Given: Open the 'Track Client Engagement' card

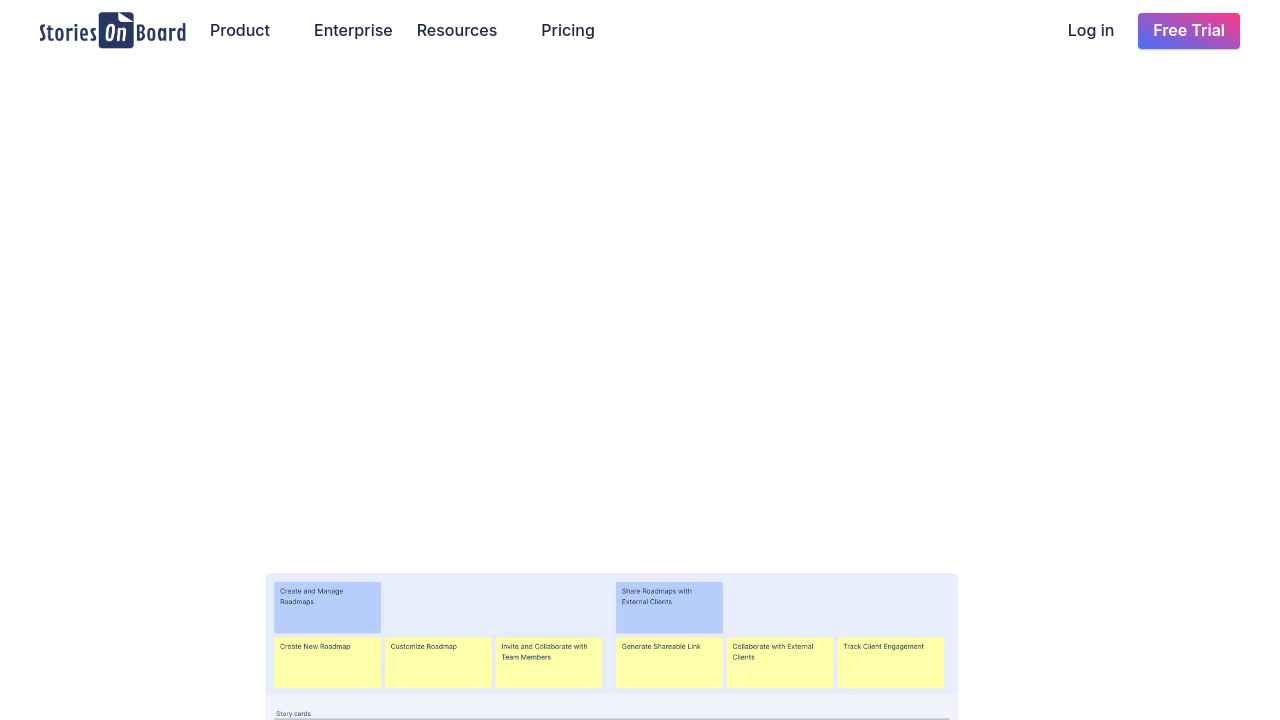Looking at the screenshot, I should click(x=890, y=662).
